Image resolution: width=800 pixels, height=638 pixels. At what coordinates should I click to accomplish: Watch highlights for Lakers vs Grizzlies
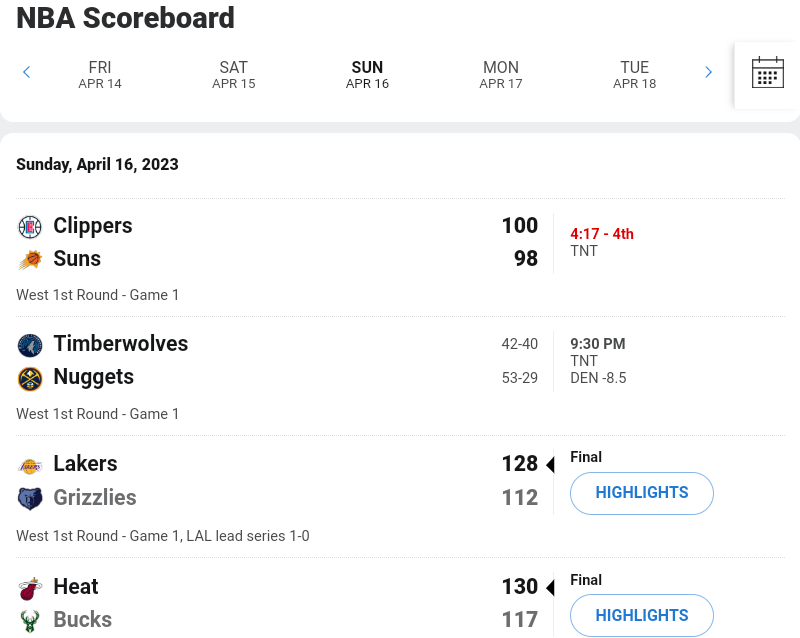click(x=642, y=493)
